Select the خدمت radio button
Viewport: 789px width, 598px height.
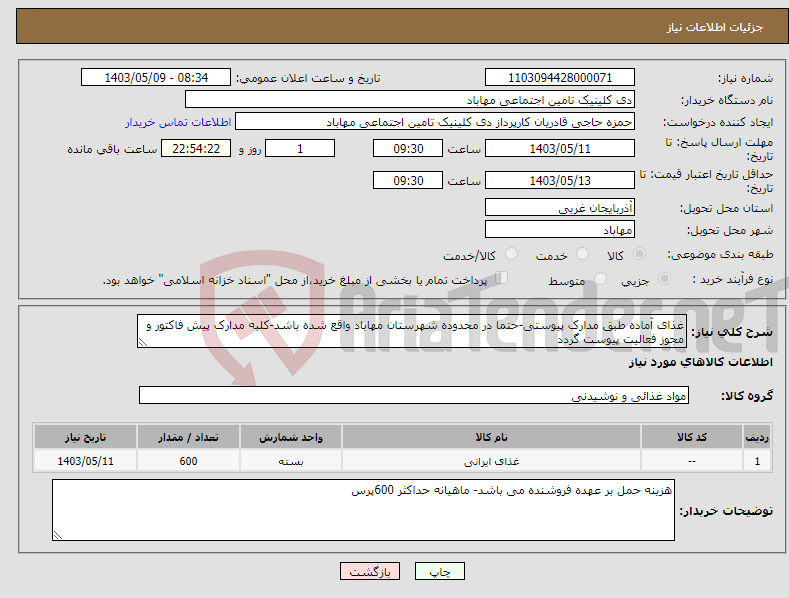582,254
